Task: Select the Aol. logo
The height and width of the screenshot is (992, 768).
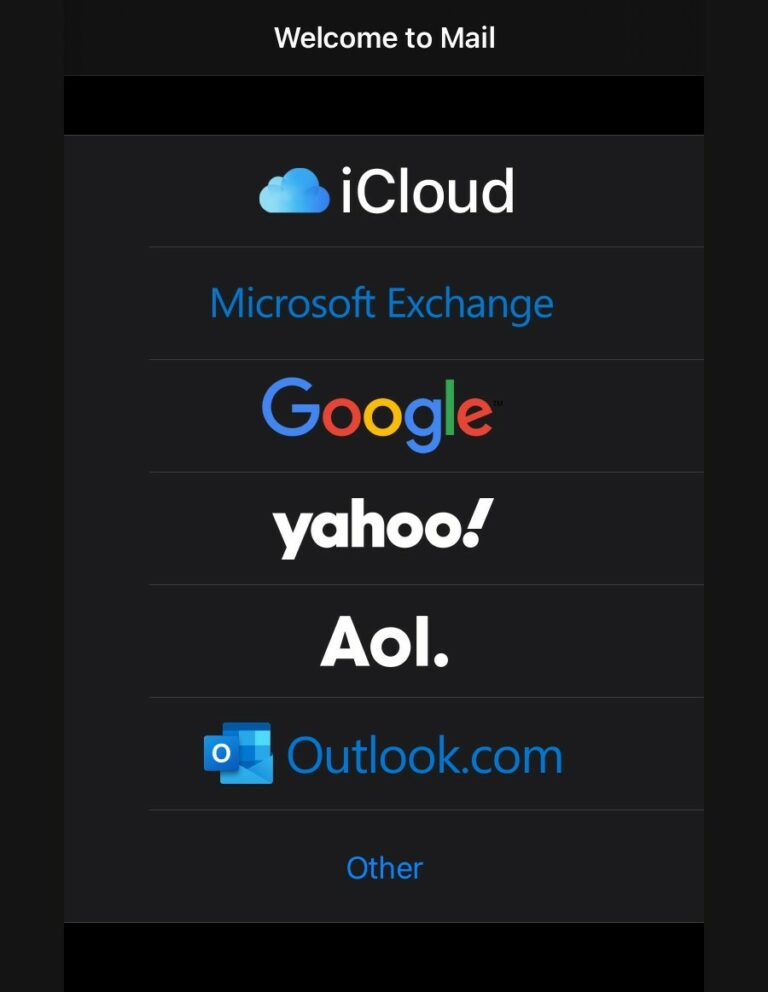Action: pyautogui.click(x=385, y=641)
